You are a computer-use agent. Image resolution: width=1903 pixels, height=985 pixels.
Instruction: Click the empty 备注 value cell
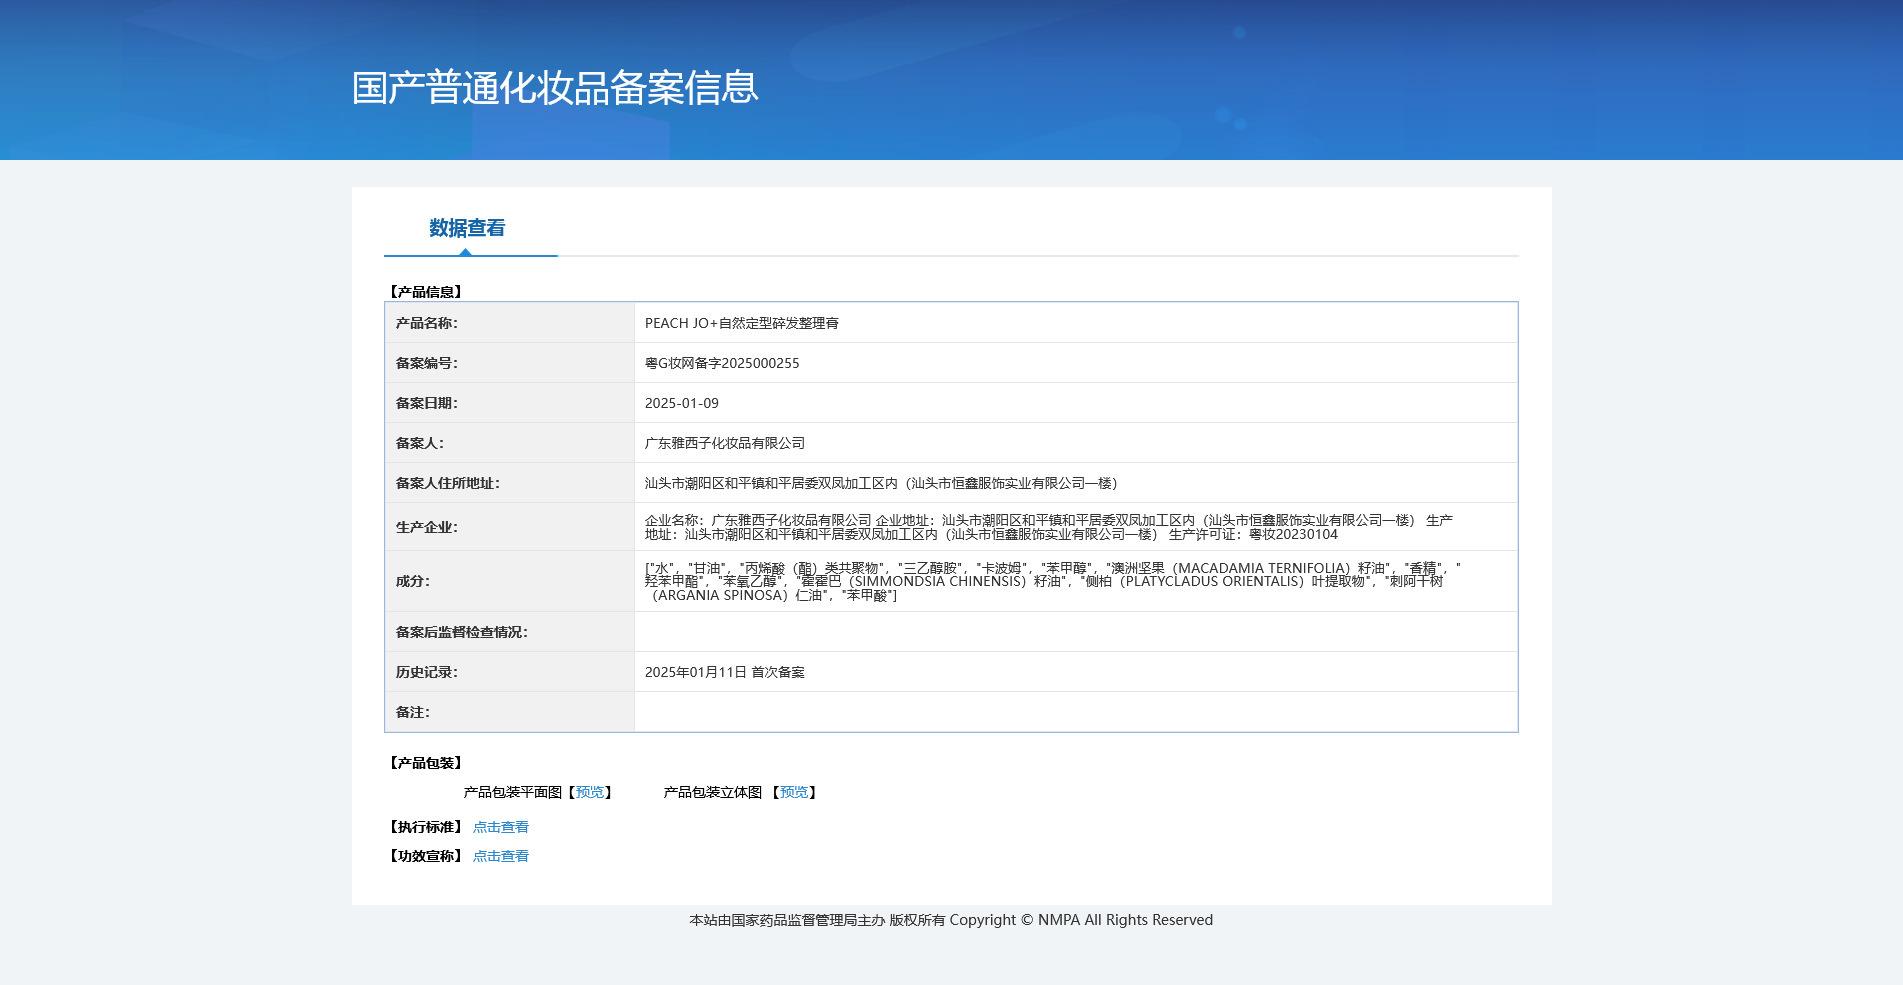[x=1075, y=712]
